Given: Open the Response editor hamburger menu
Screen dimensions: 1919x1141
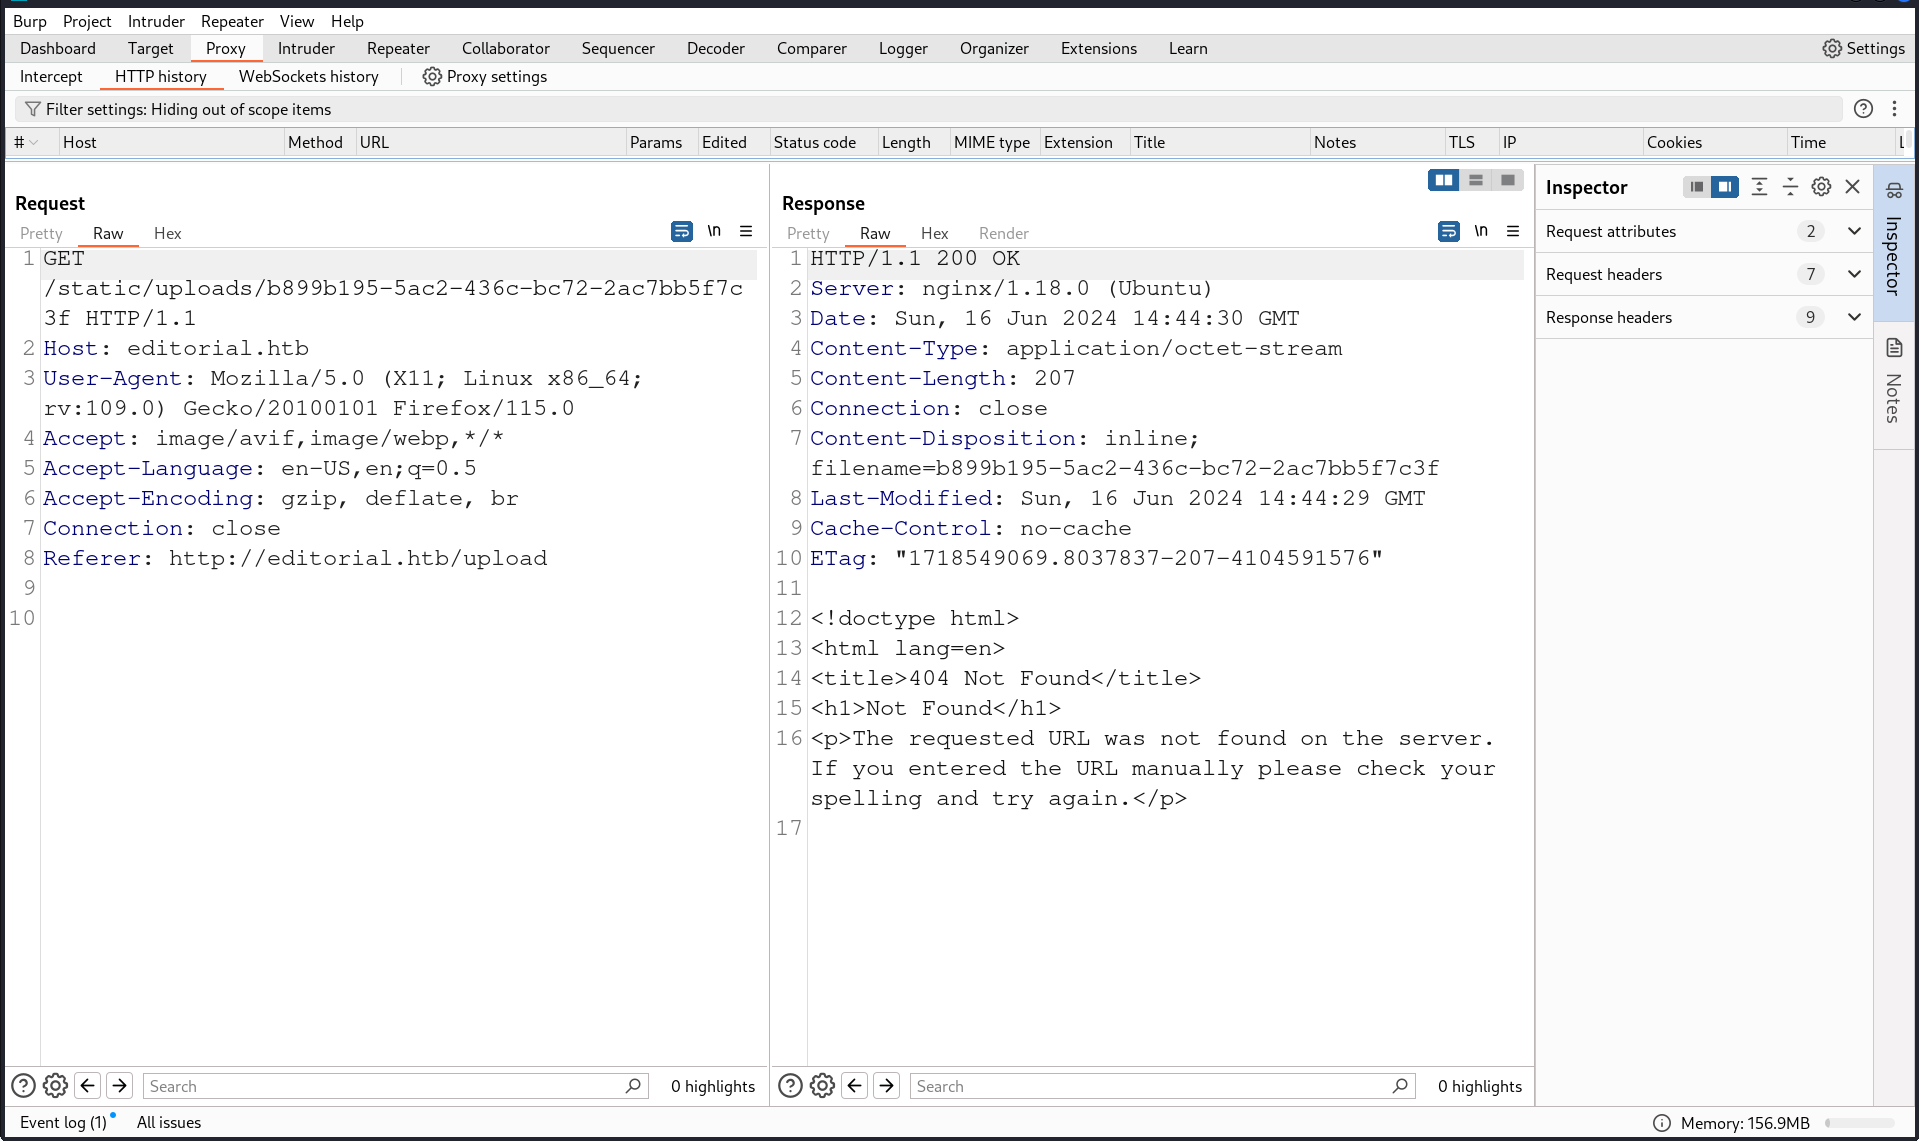Looking at the screenshot, I should click(x=1513, y=231).
